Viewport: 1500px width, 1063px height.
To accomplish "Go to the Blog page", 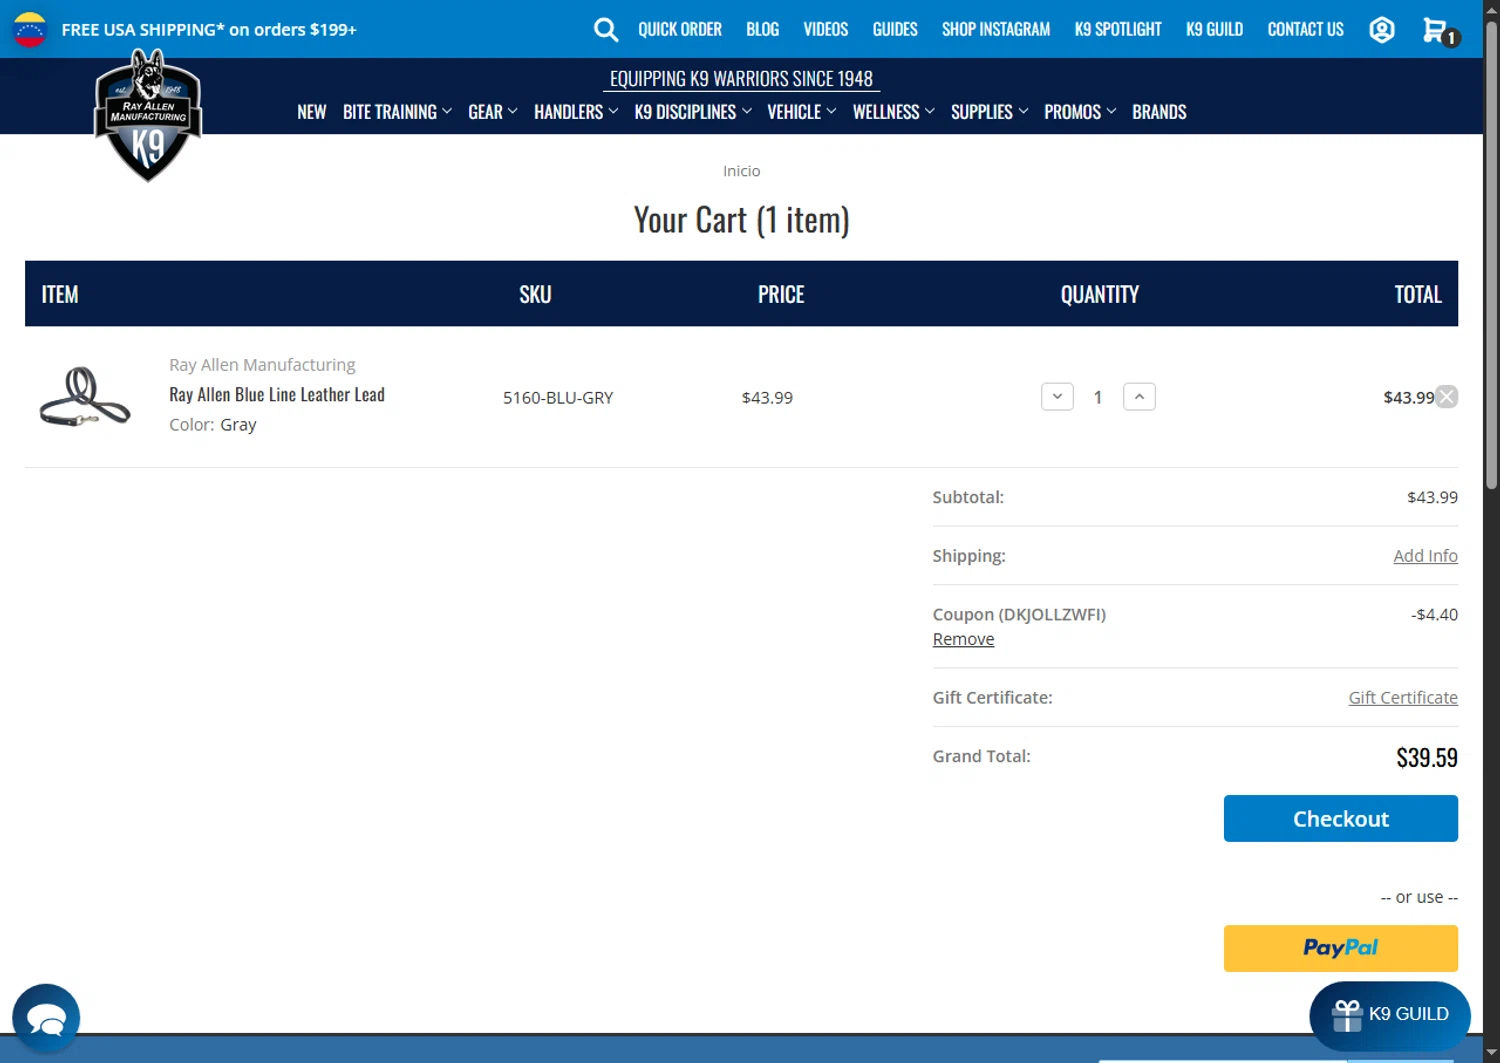I will click(x=762, y=29).
